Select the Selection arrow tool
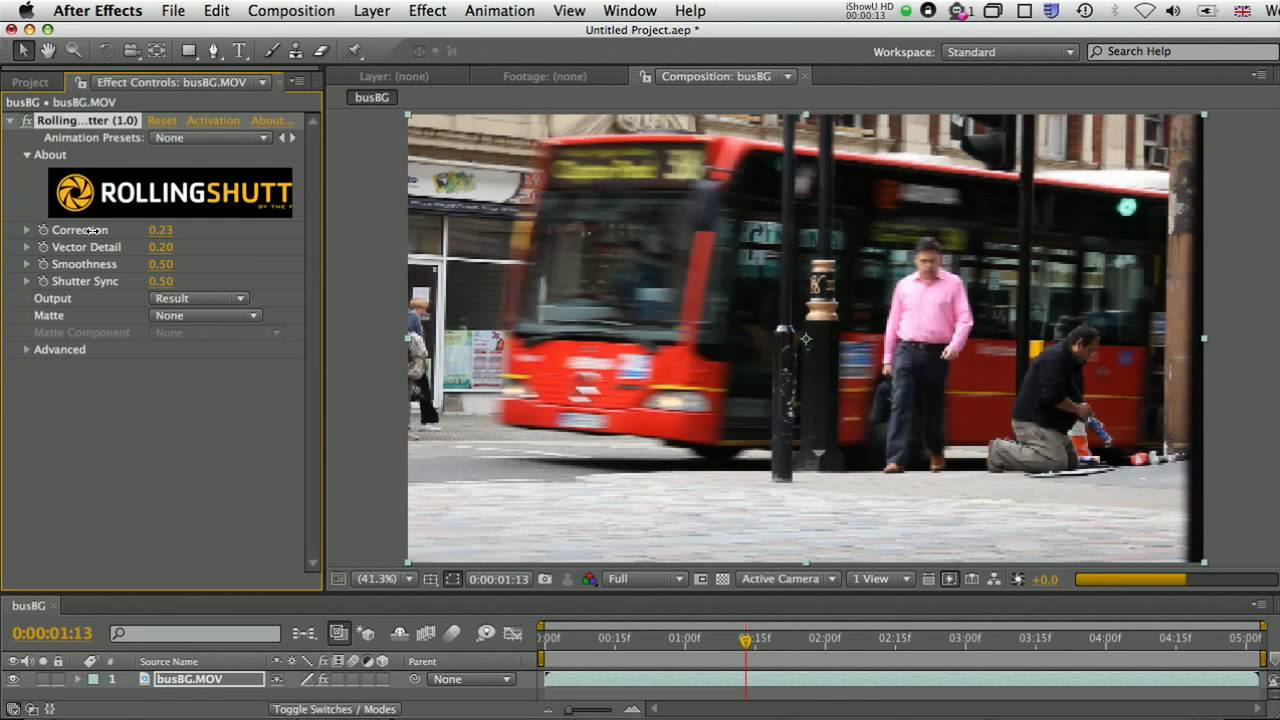 (x=24, y=50)
